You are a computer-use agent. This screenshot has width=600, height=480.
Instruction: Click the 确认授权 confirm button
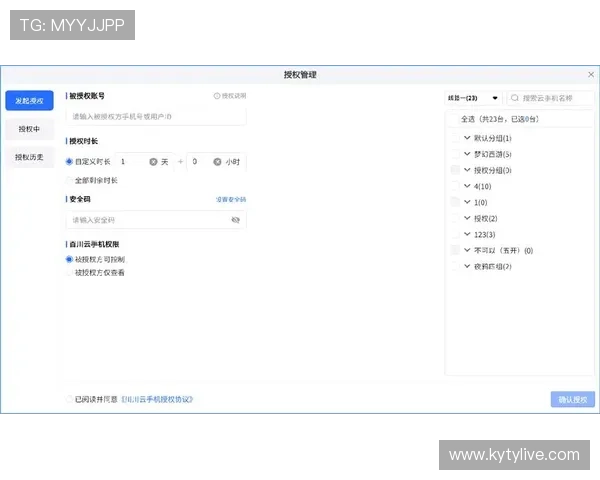click(x=573, y=399)
